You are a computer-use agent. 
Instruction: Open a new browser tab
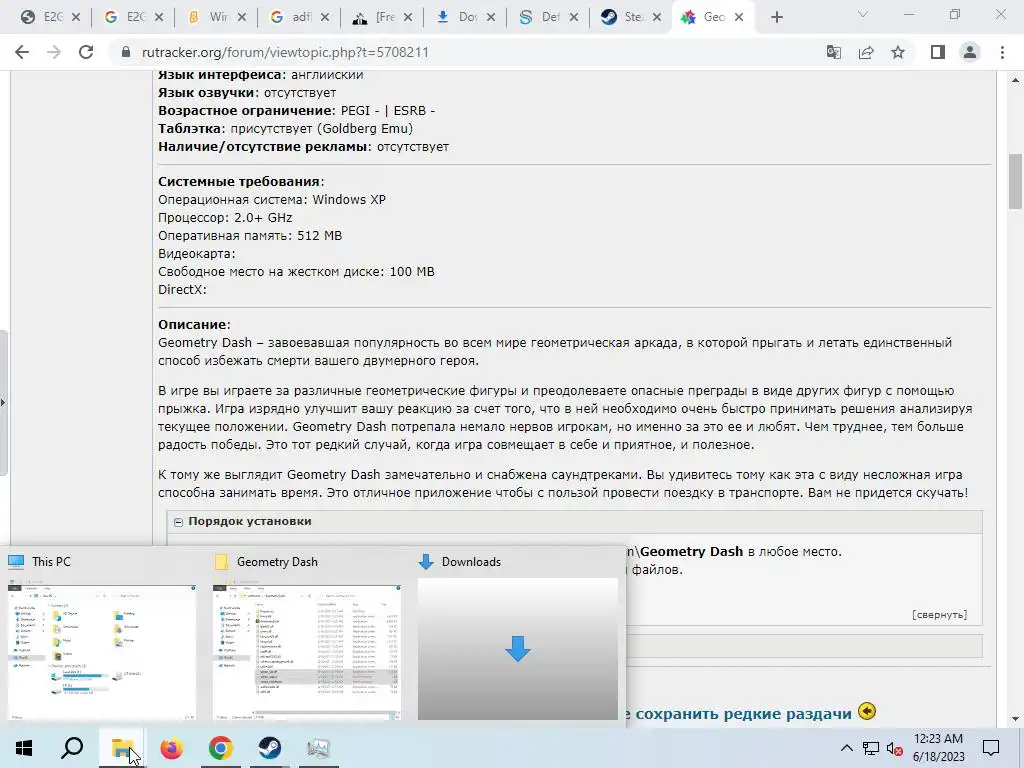[x=776, y=18]
